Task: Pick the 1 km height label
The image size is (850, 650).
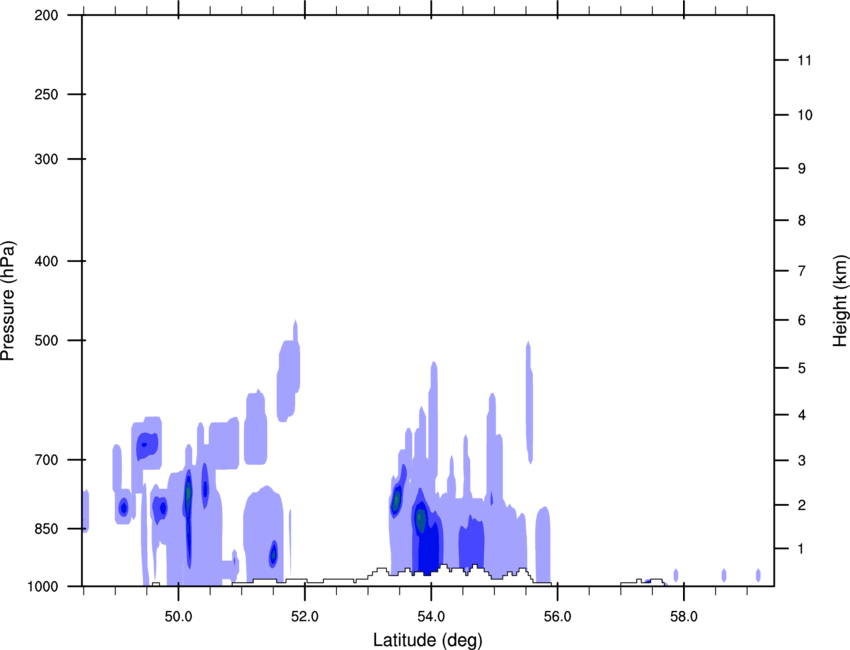Action: click(x=802, y=549)
